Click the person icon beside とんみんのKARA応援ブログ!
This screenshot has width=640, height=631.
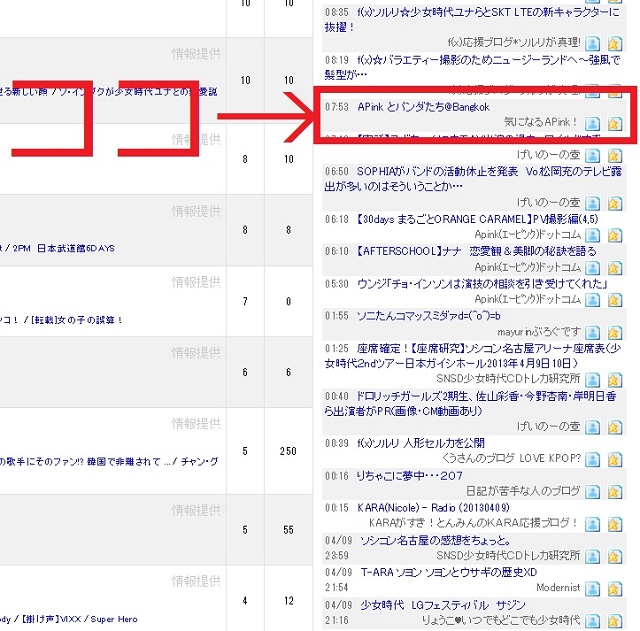[592, 524]
